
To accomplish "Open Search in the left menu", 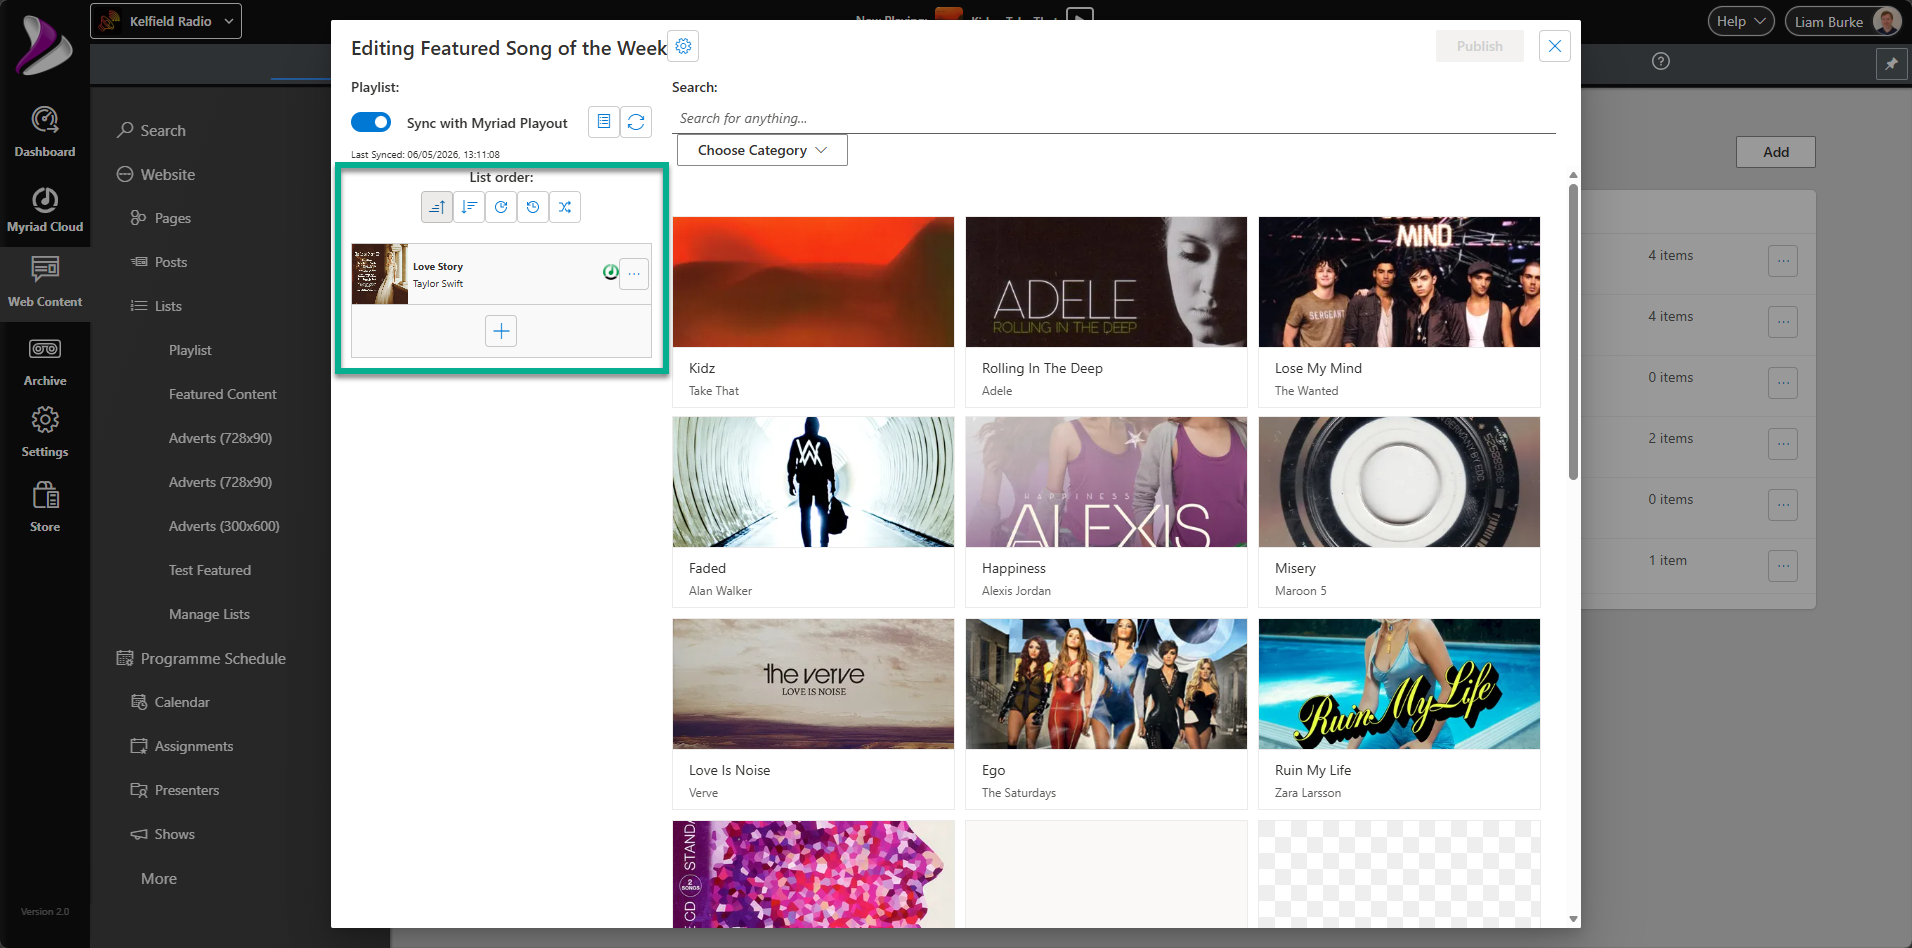I will 151,130.
